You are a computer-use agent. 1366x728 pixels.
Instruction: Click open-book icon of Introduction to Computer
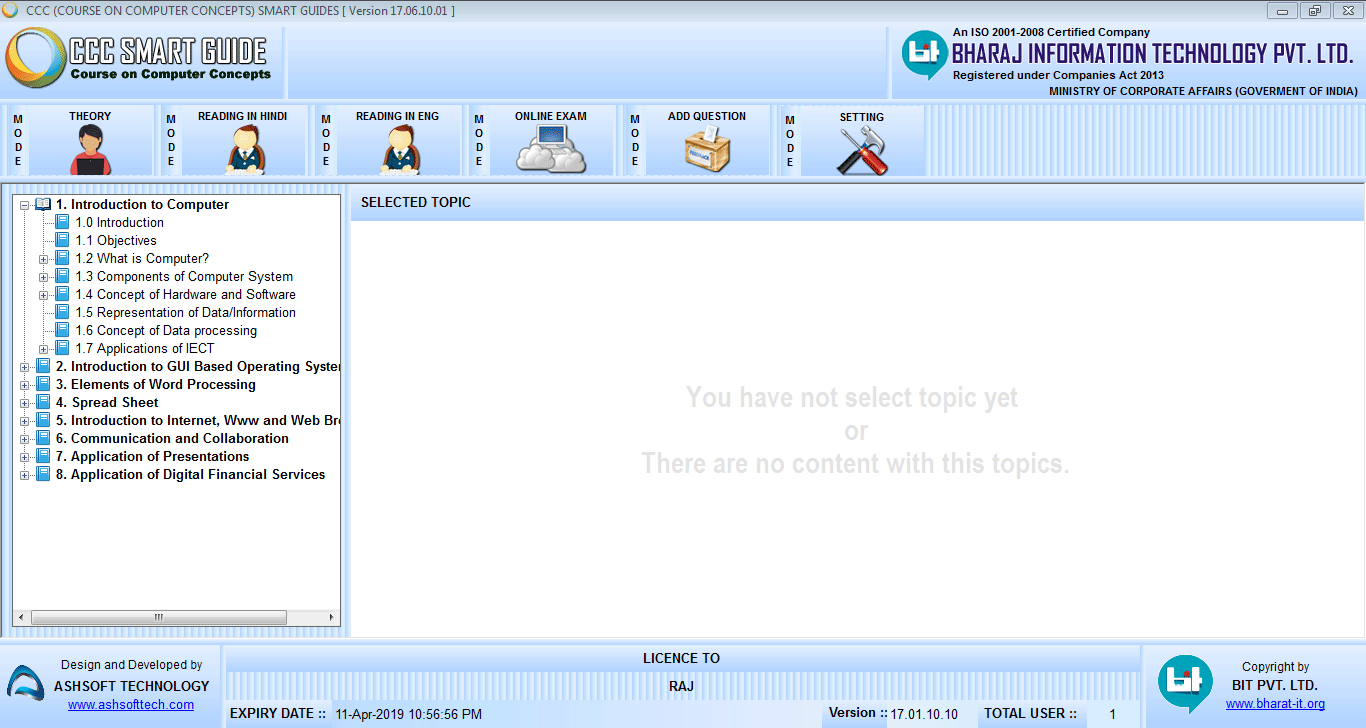43,204
